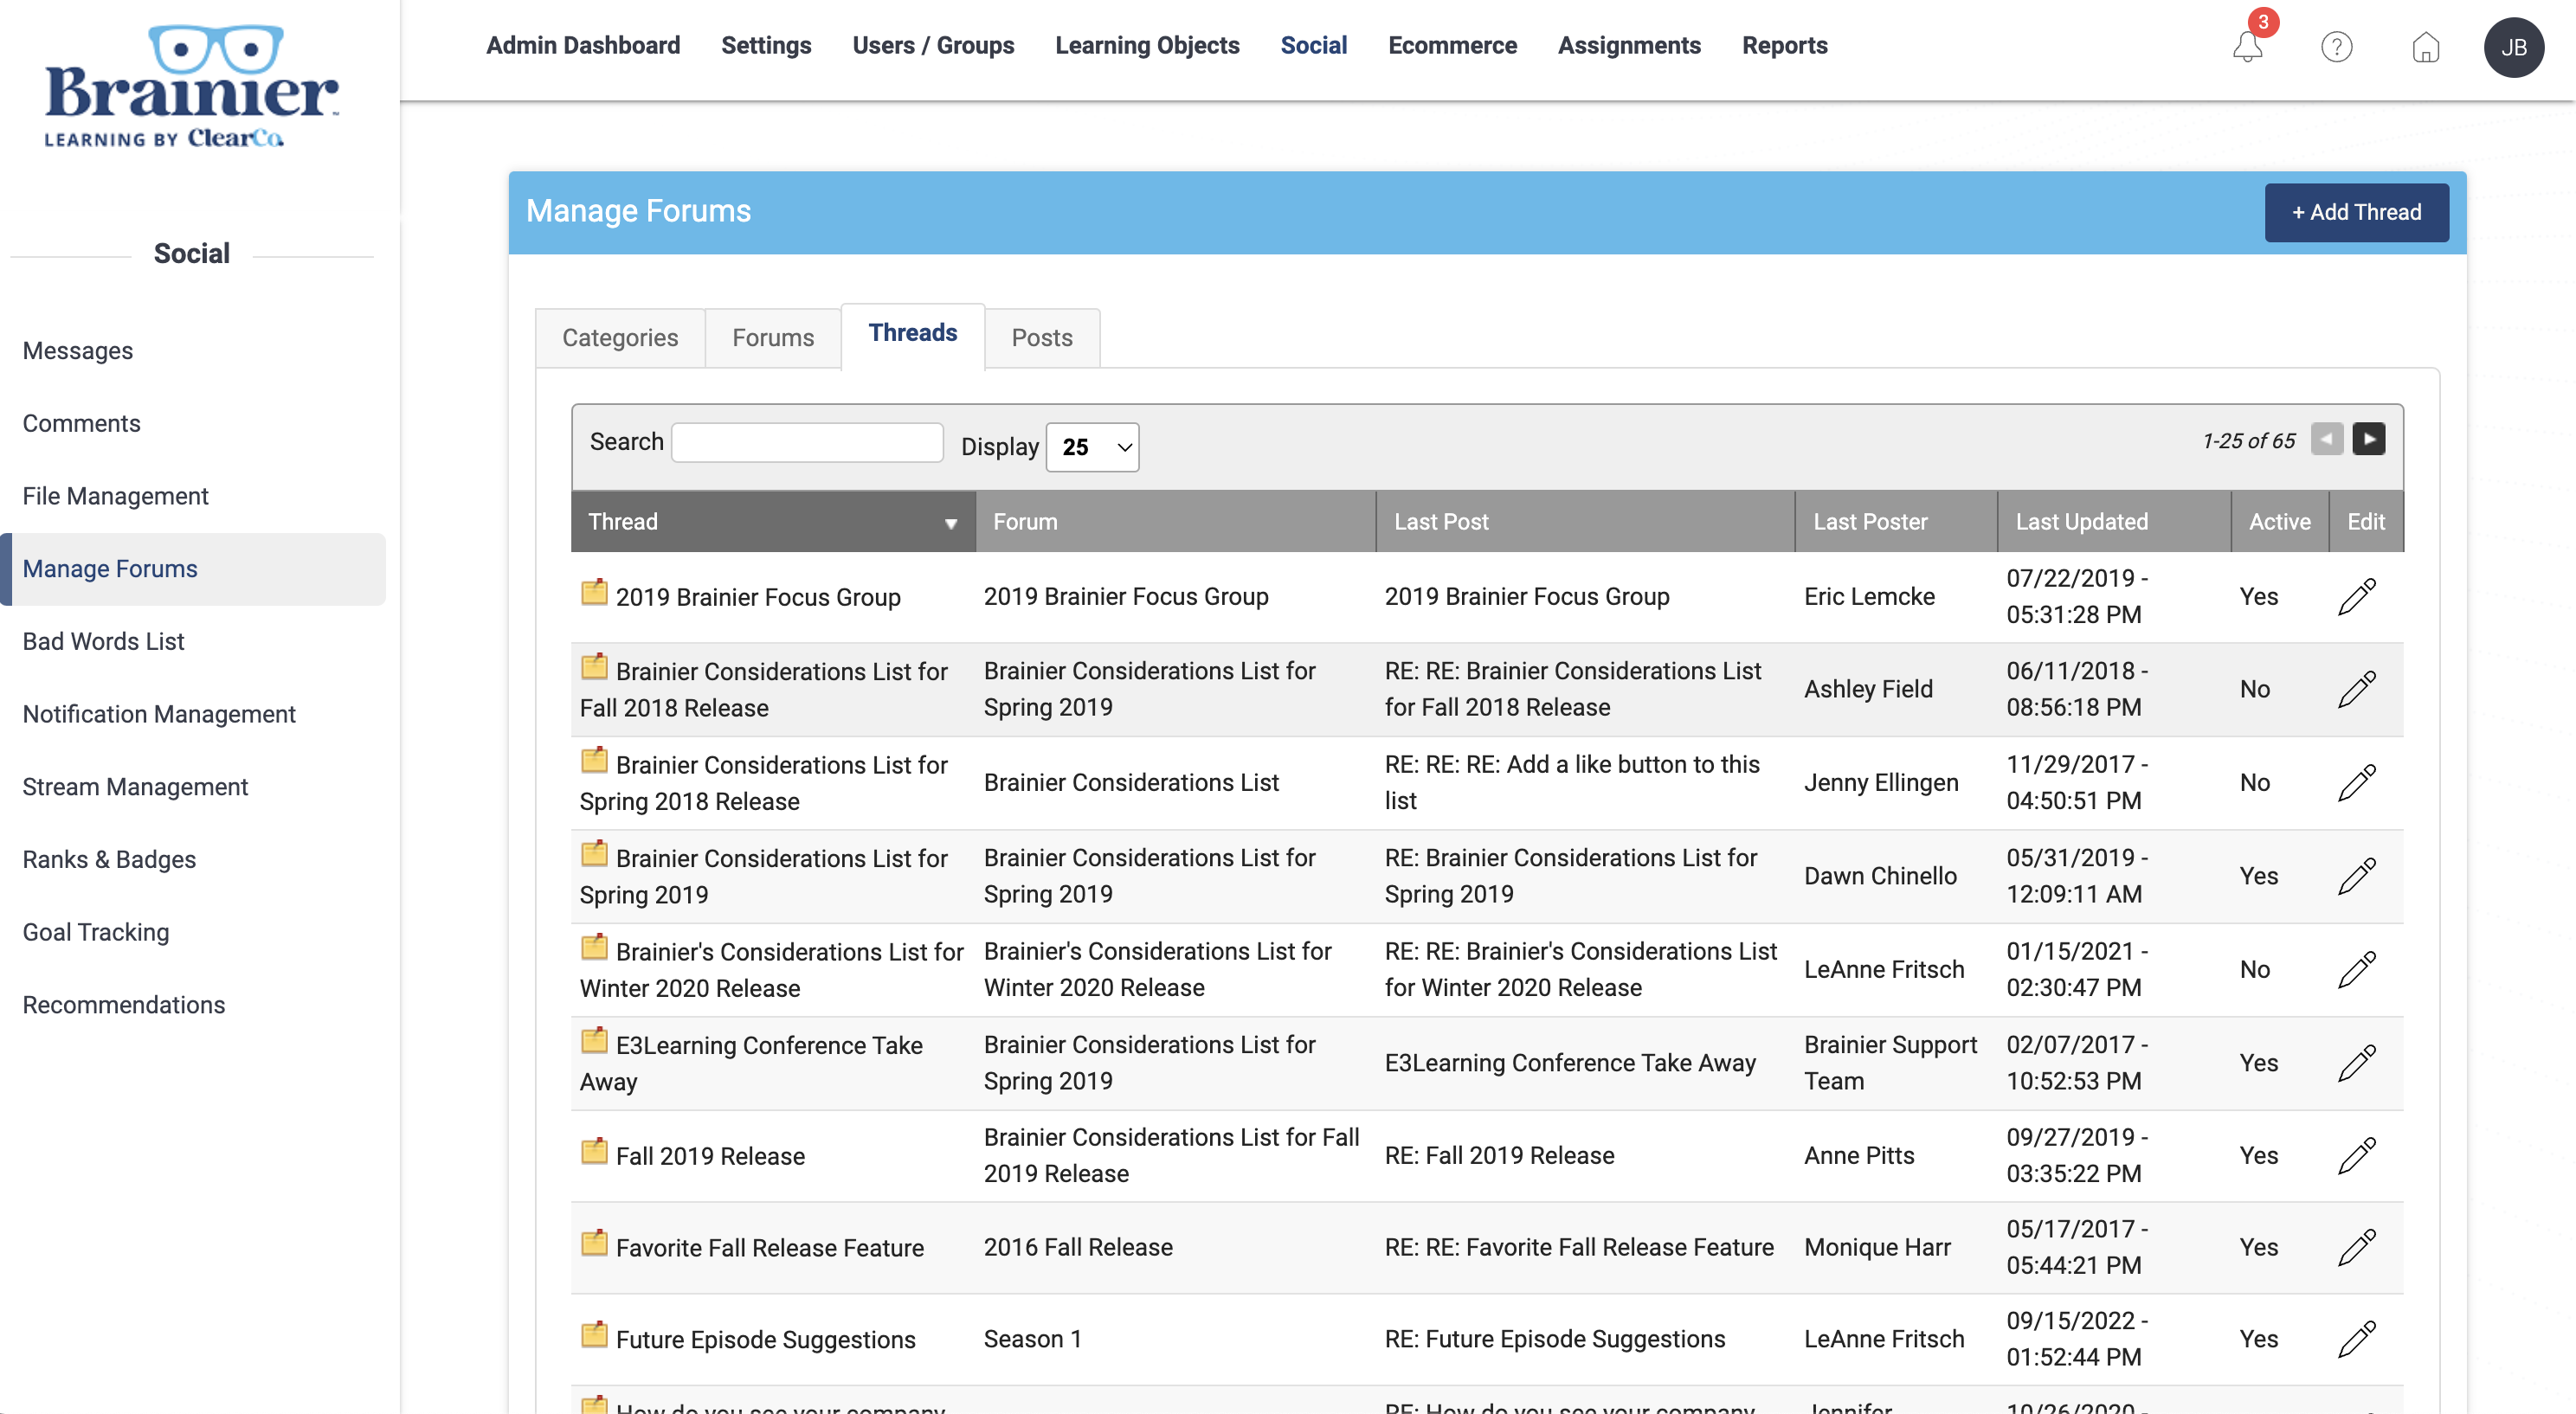Viewport: 2576px width, 1414px height.
Task: Open the notifications bell icon
Action: [x=2247, y=46]
